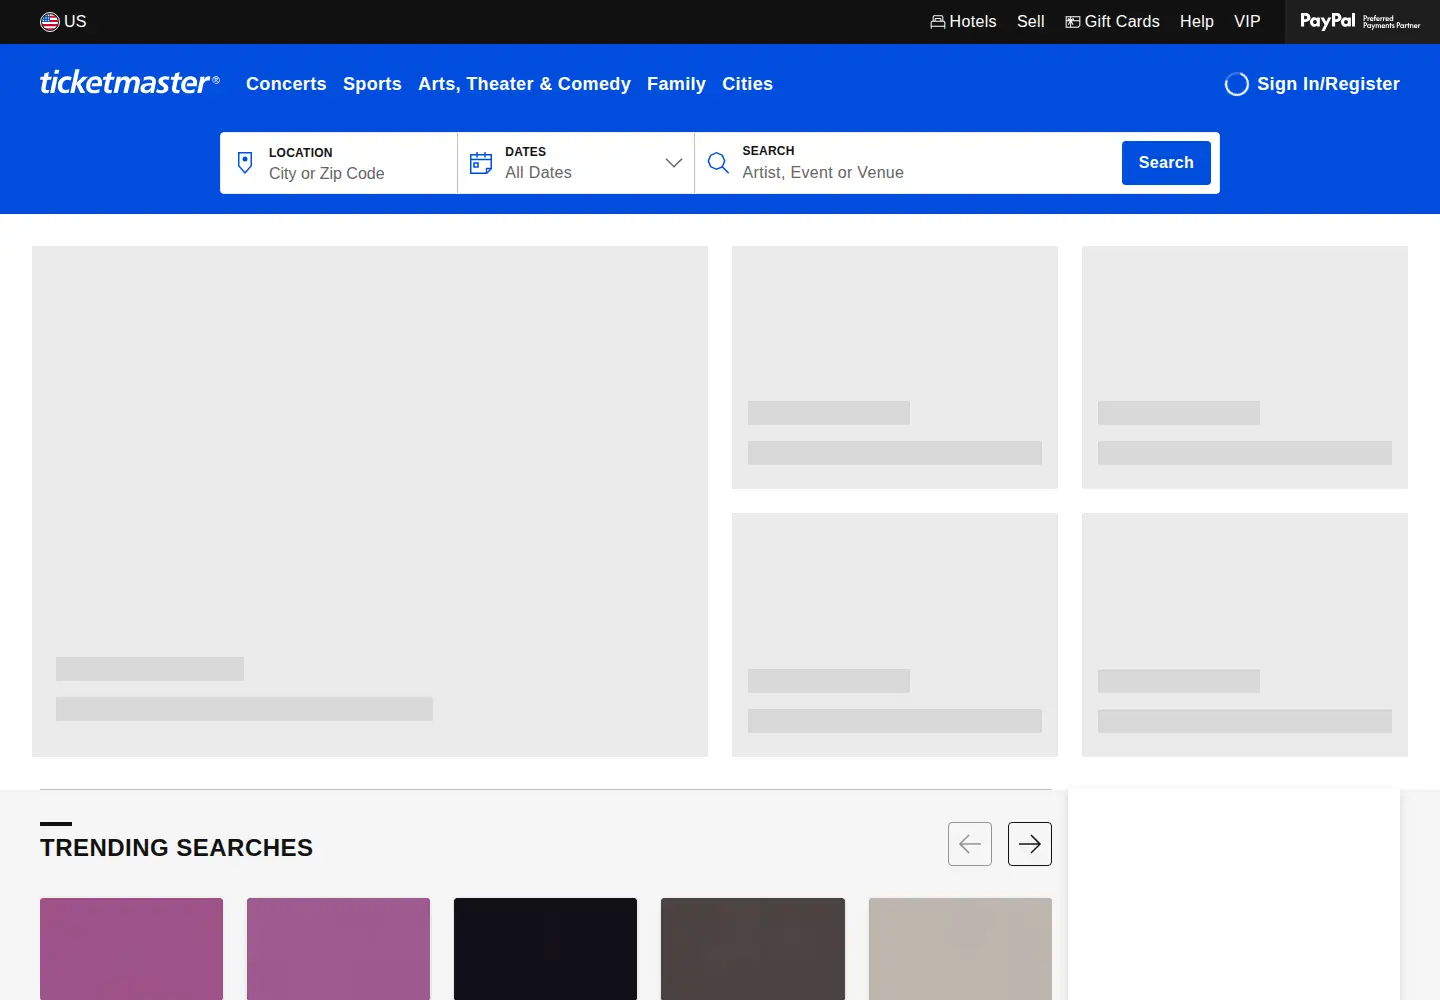Open the Sports menu
Viewport: 1440px width, 1000px height.
[x=372, y=84]
